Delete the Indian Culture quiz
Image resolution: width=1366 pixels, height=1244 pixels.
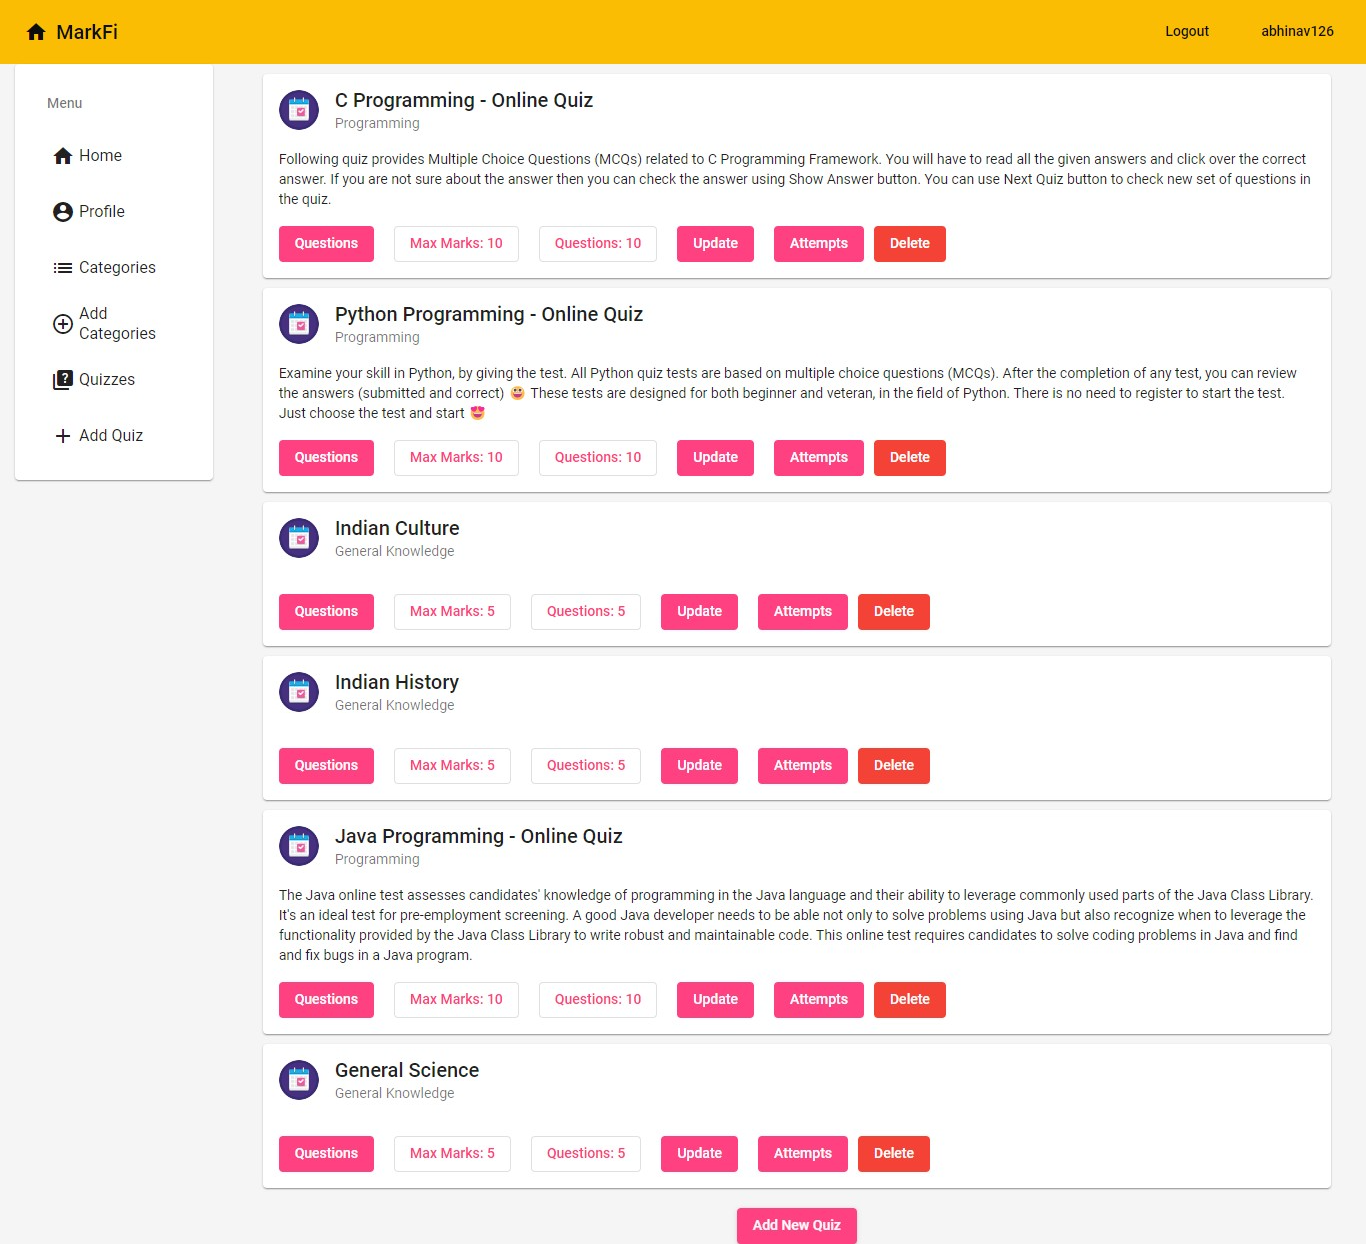coord(894,612)
